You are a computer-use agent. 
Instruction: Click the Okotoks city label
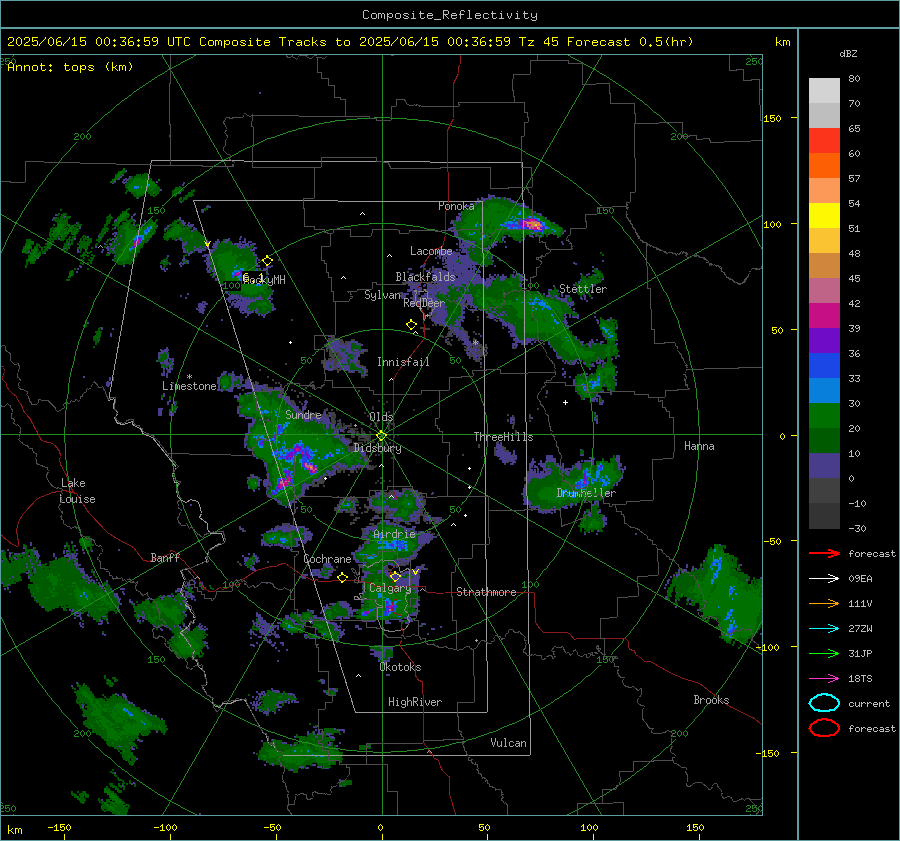pyautogui.click(x=400, y=667)
